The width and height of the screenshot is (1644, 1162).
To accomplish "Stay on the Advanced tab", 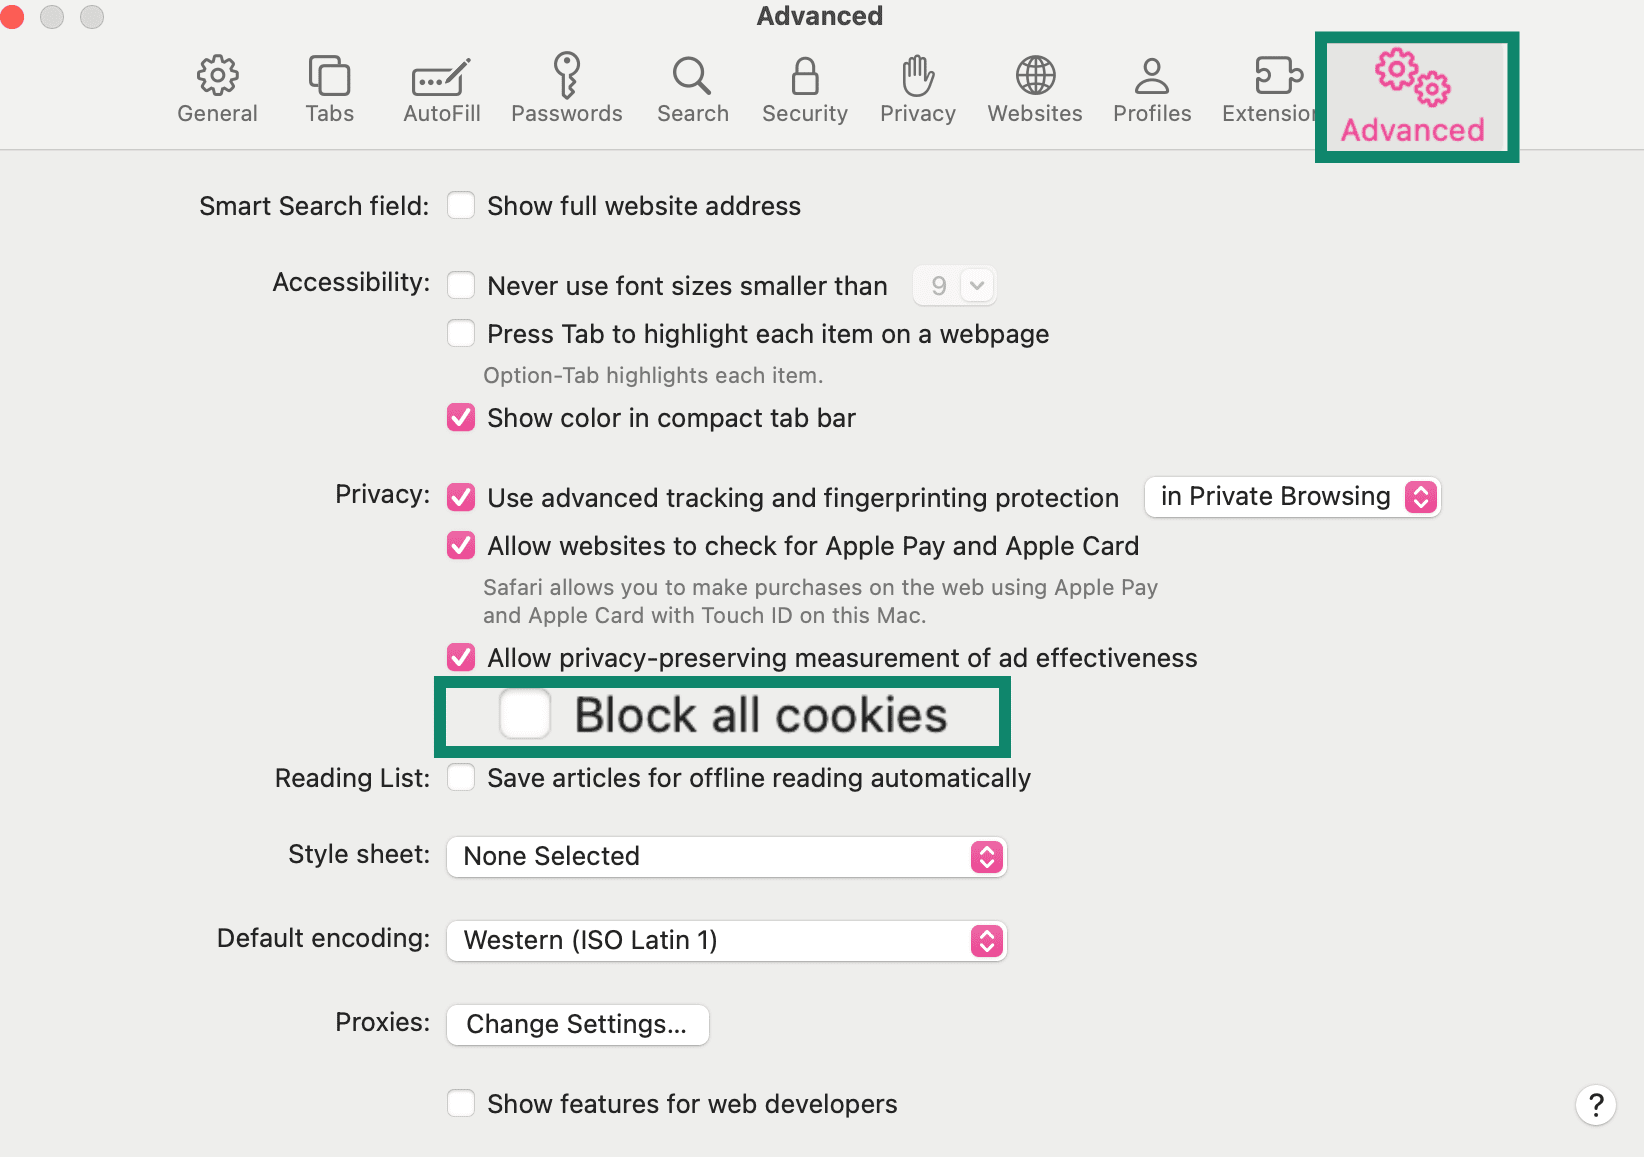I will click(x=1413, y=95).
